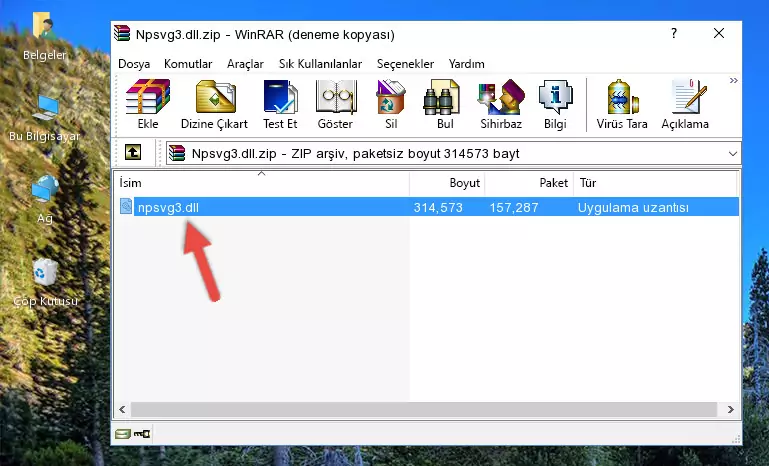Go up one folder level
The width and height of the screenshot is (769, 466).
(133, 153)
